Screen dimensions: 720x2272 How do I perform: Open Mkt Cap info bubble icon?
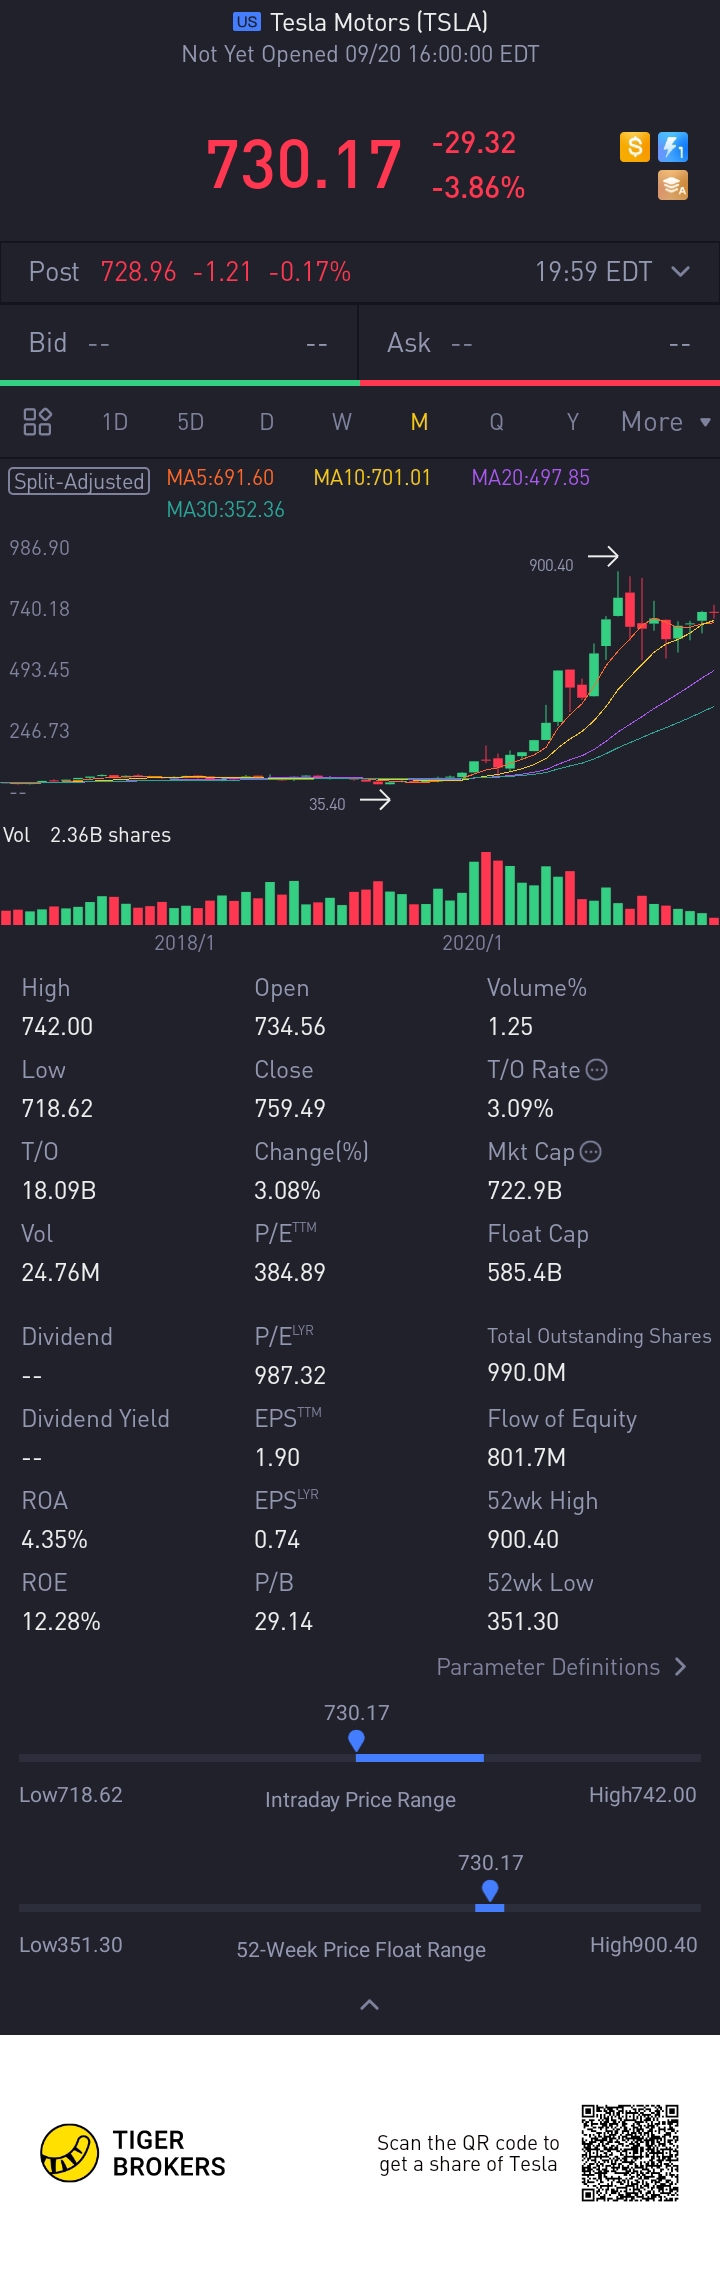591,1152
